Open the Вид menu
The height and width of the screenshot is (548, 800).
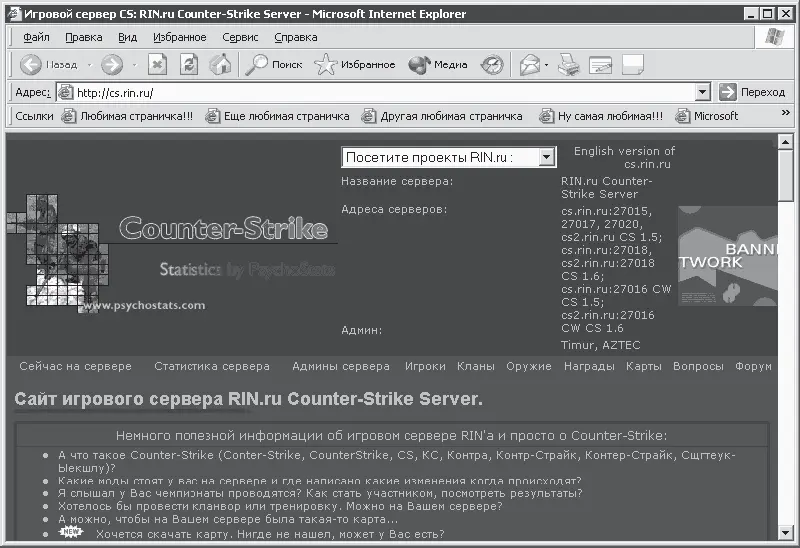click(128, 37)
